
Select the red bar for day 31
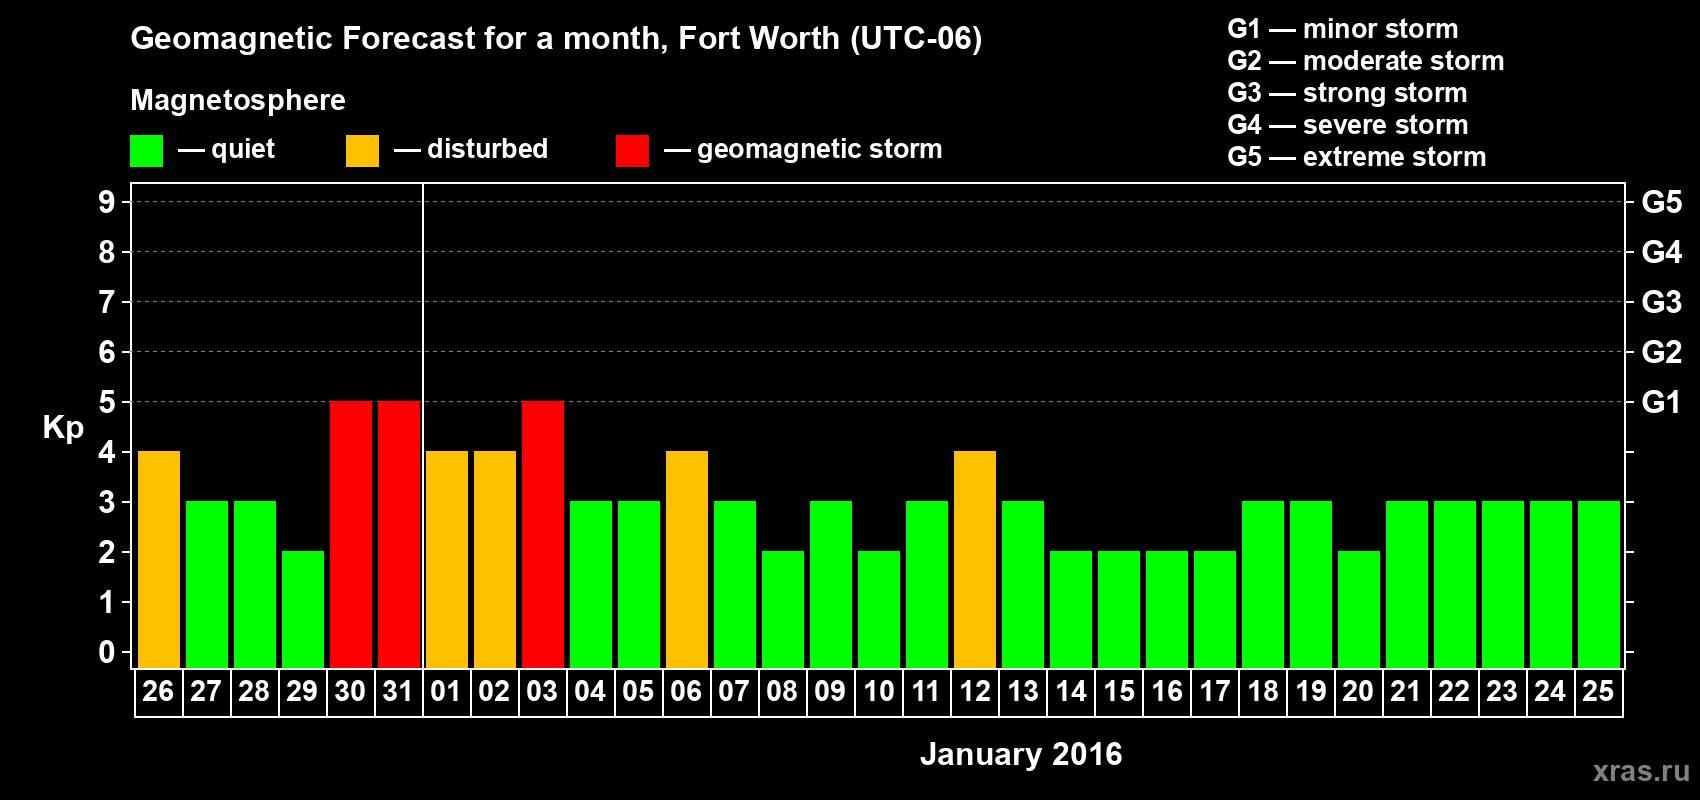tap(399, 535)
